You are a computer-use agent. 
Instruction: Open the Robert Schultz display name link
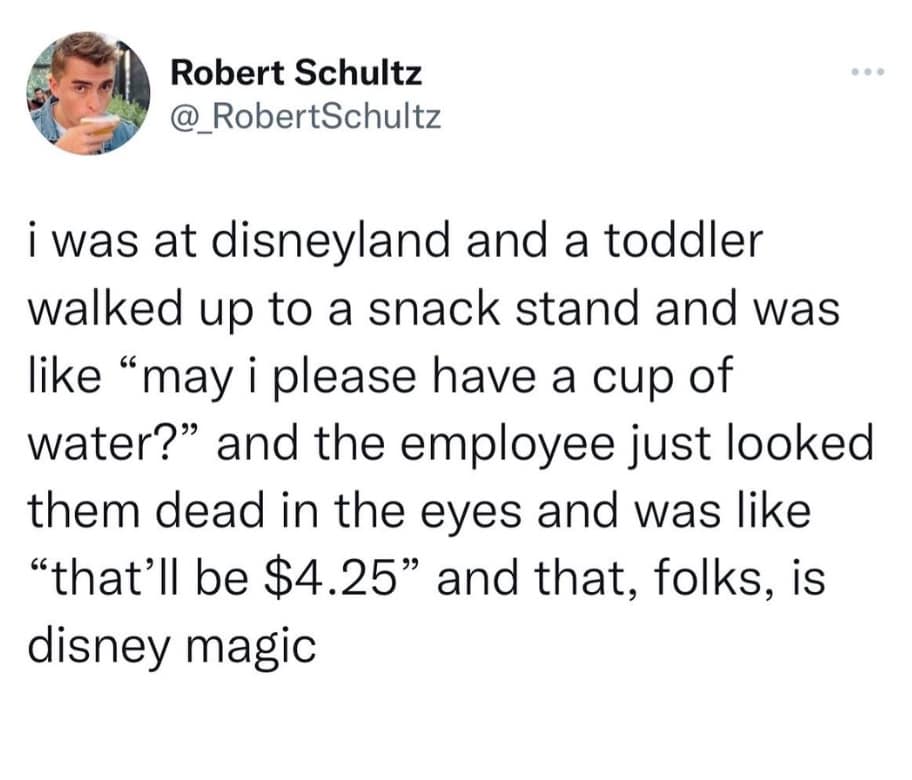[x=296, y=72]
